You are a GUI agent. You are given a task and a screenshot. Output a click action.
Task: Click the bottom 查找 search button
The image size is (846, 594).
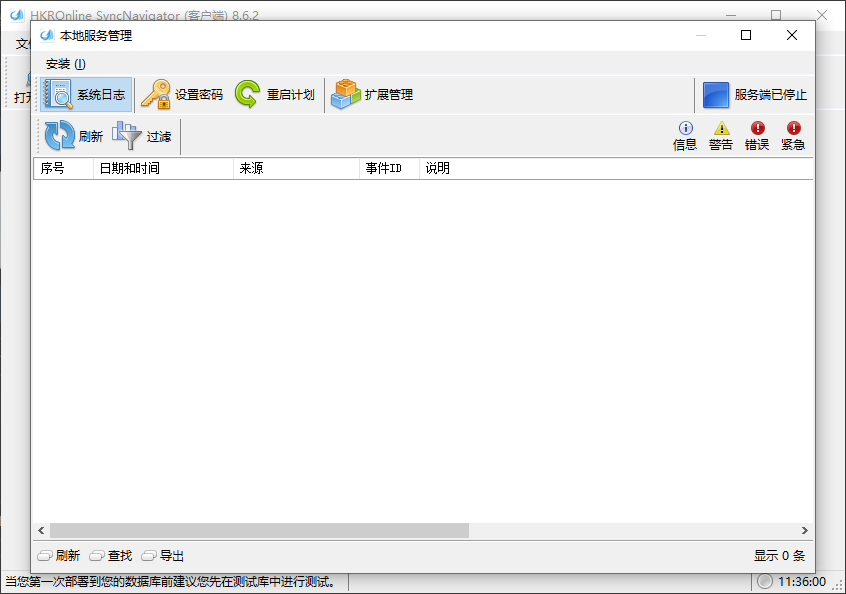tap(111, 556)
